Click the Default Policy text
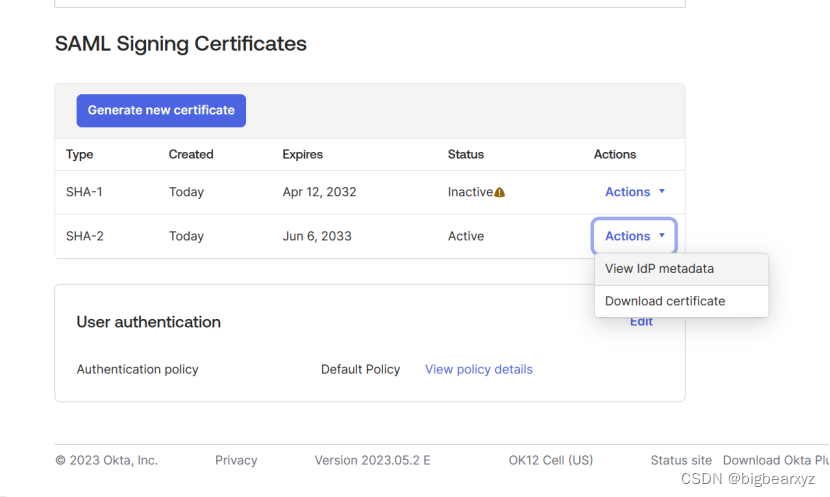This screenshot has width=830, height=497. tap(360, 369)
